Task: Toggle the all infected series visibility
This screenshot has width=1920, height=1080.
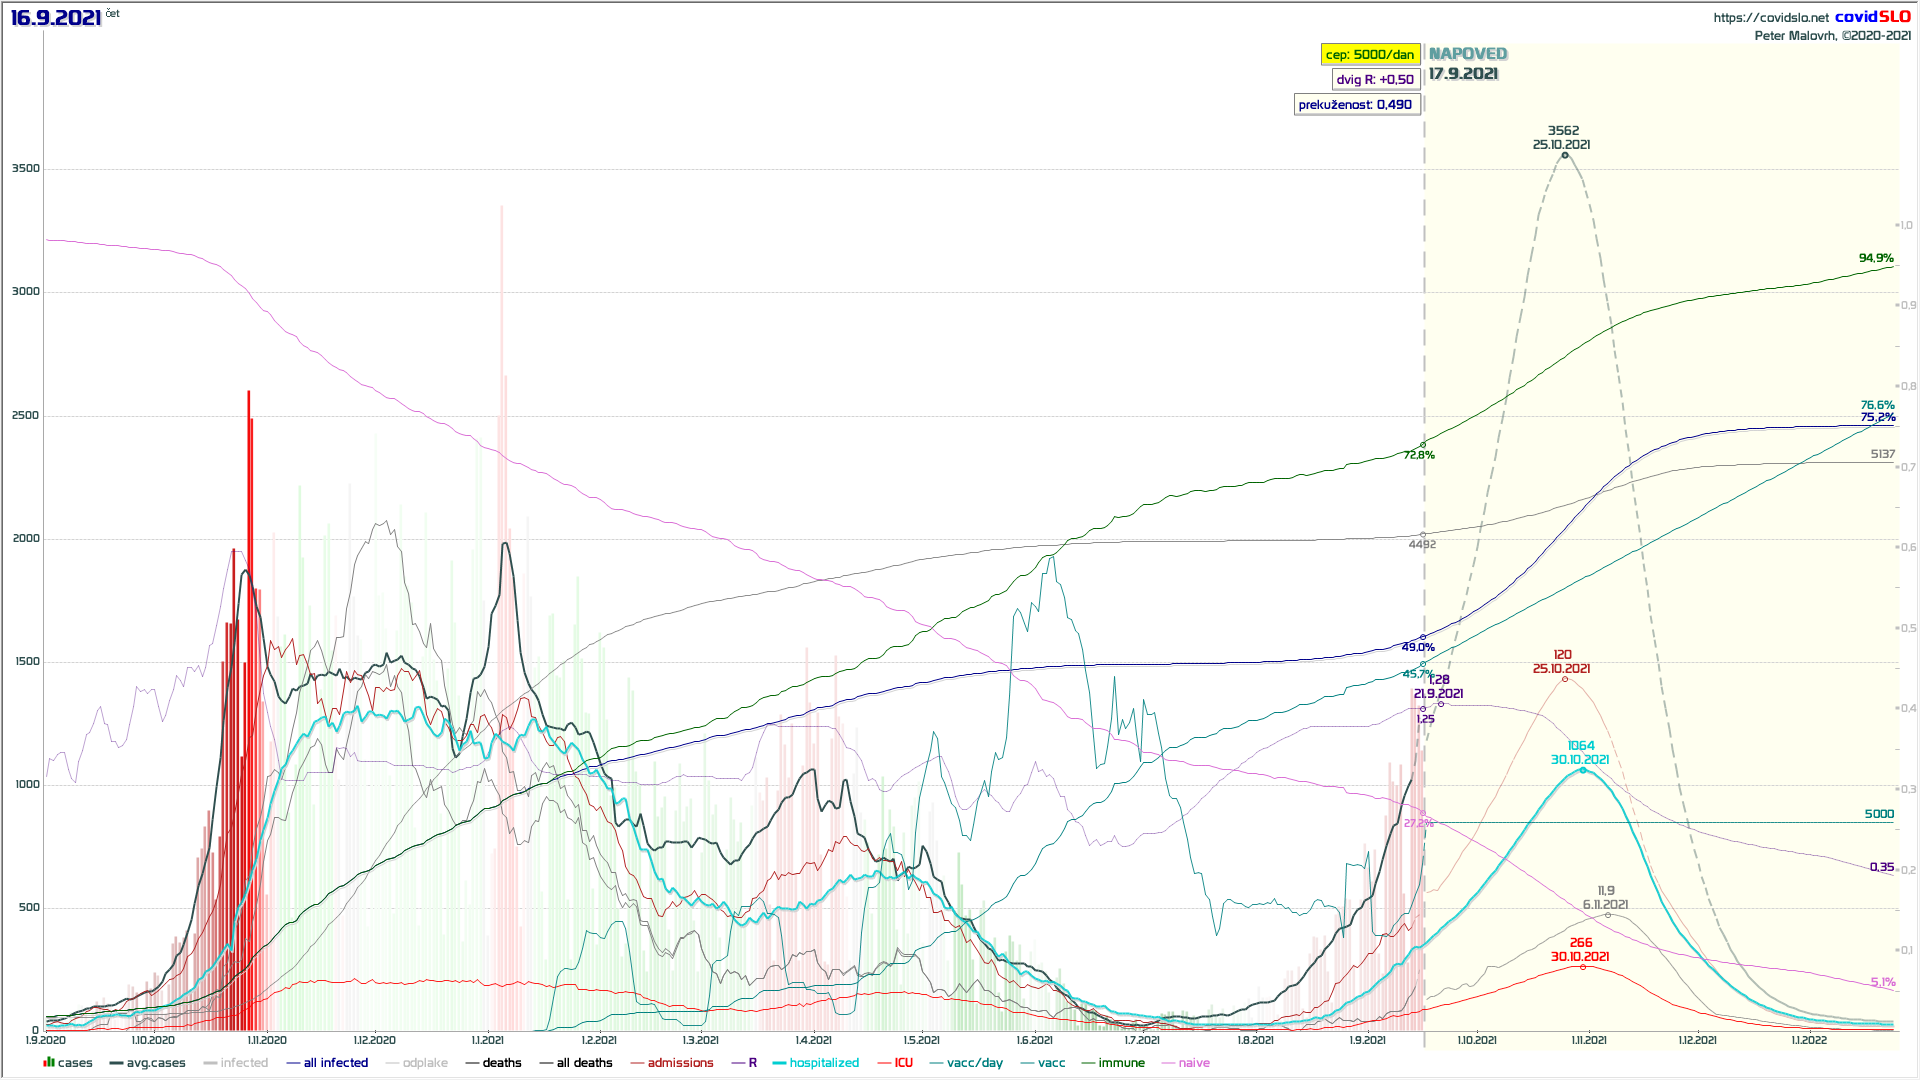Action: coord(335,1063)
